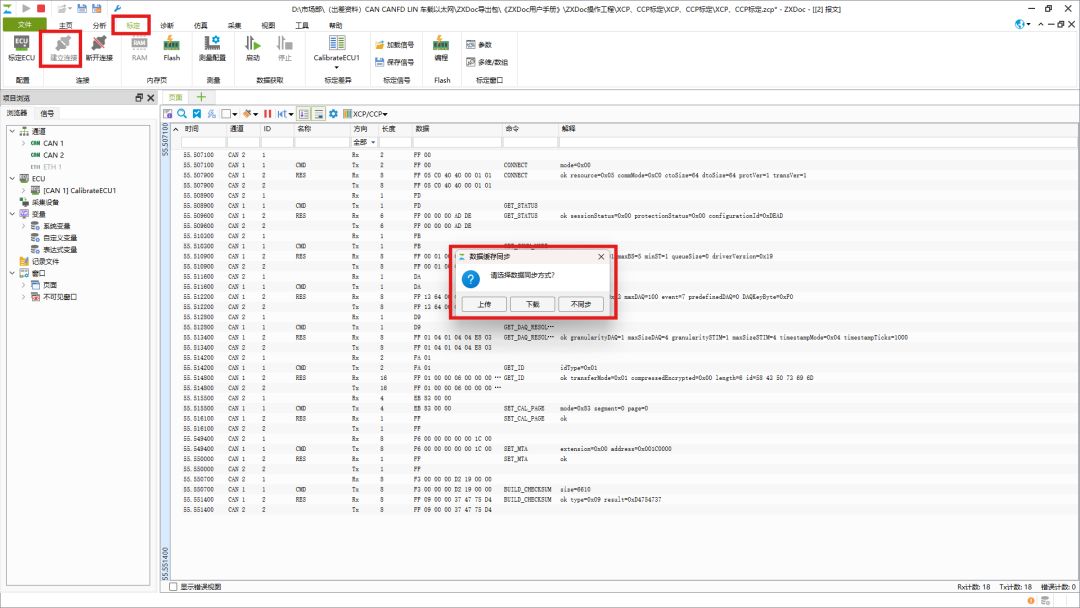Switch to the 信号 panel tab

click(47, 113)
